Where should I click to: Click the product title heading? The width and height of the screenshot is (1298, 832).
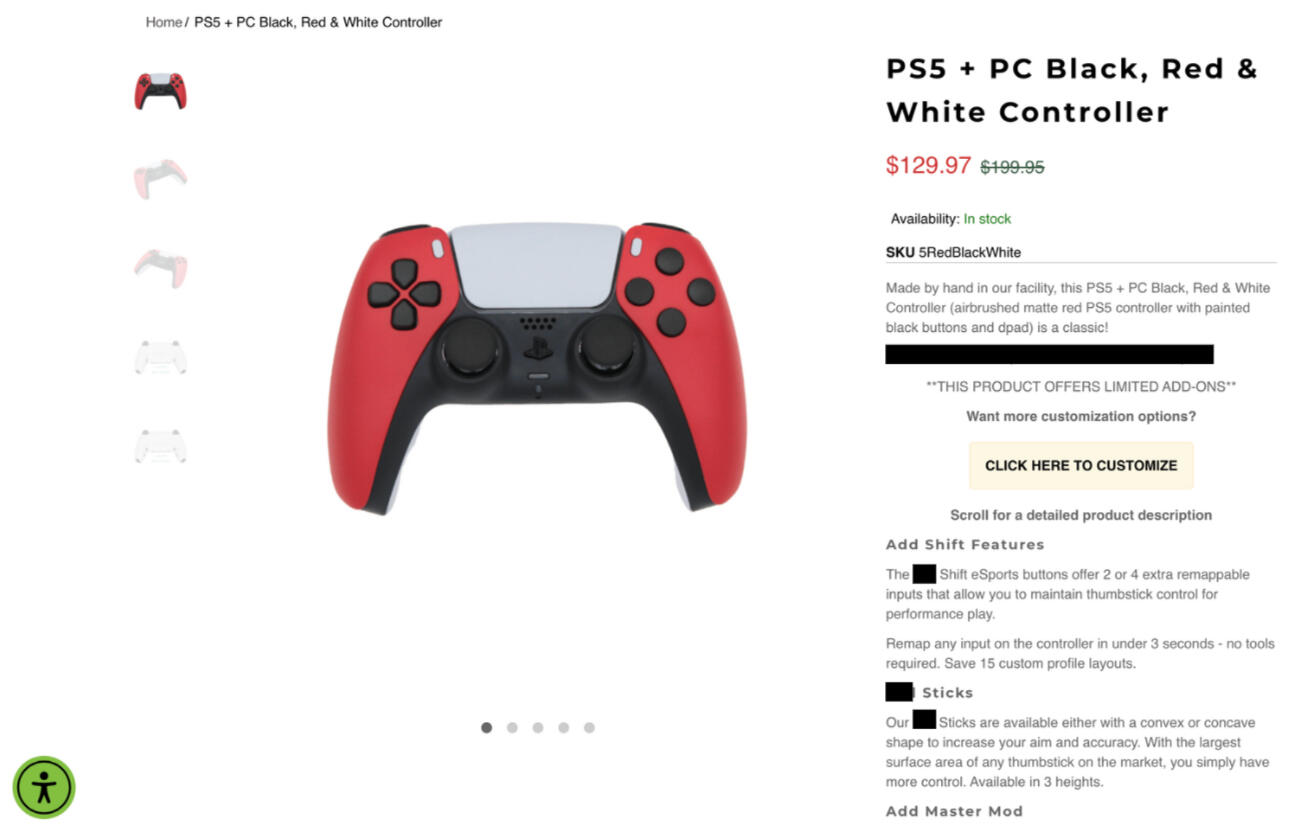coord(1071,90)
